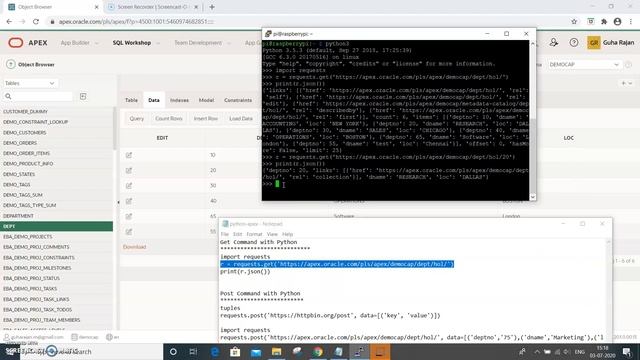Select the DEPT table in the list
This screenshot has height=360, width=640.
56,226
